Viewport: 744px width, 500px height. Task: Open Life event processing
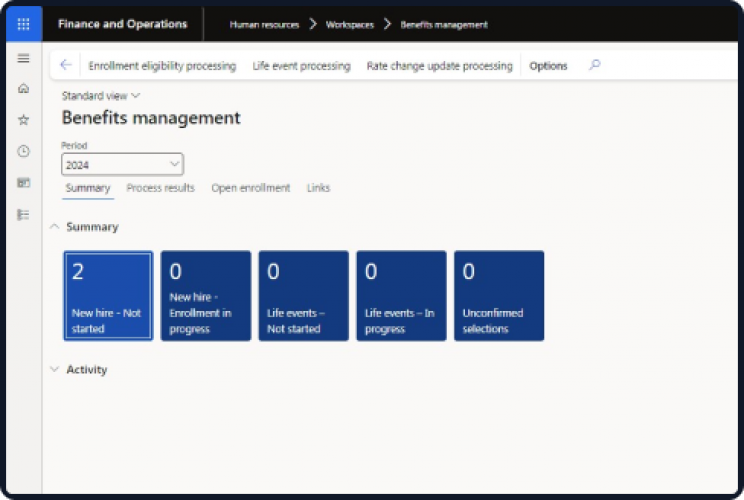click(x=301, y=65)
